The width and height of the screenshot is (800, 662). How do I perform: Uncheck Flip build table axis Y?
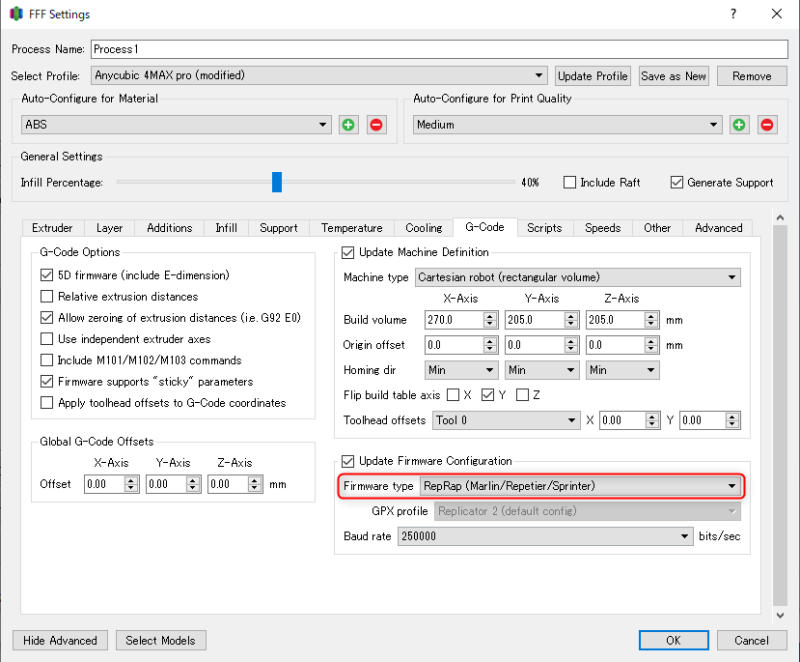point(487,395)
